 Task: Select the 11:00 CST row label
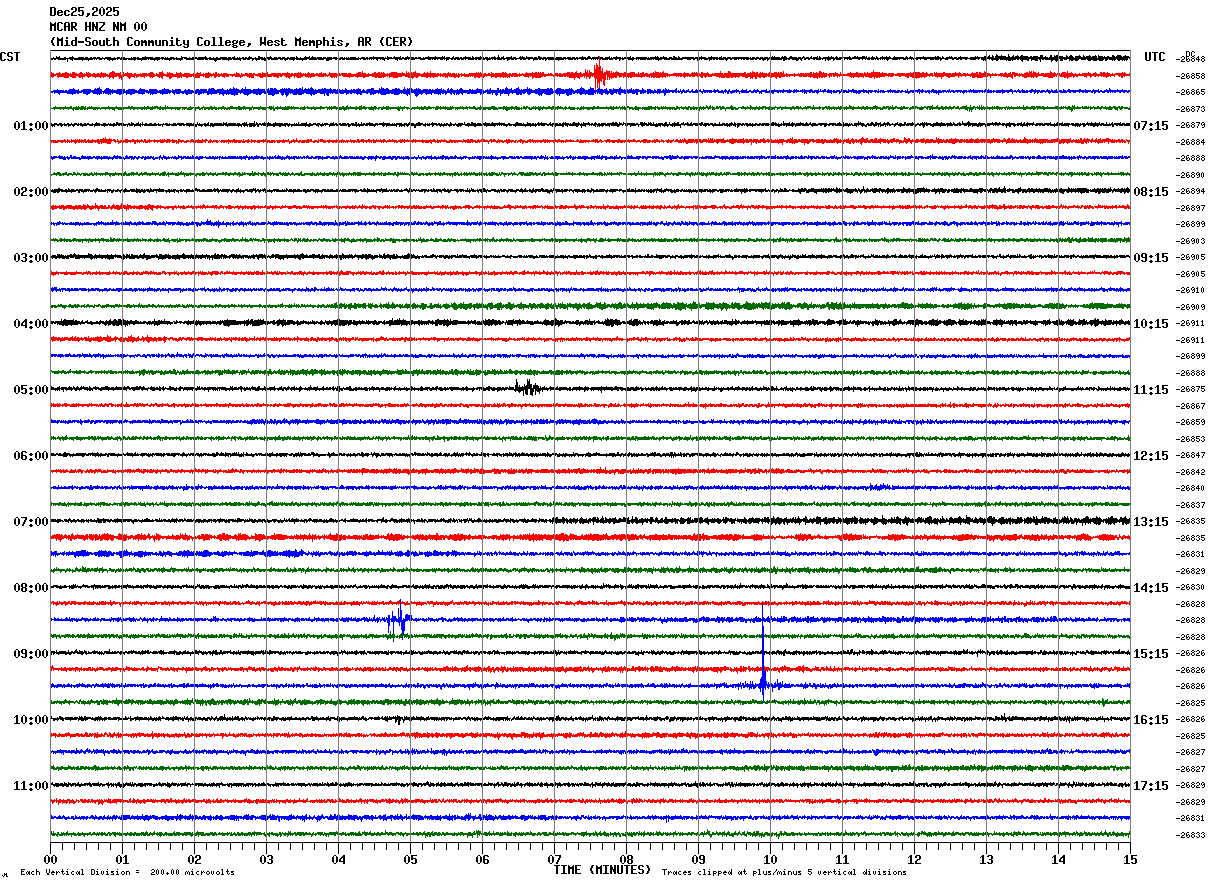pyautogui.click(x=30, y=786)
